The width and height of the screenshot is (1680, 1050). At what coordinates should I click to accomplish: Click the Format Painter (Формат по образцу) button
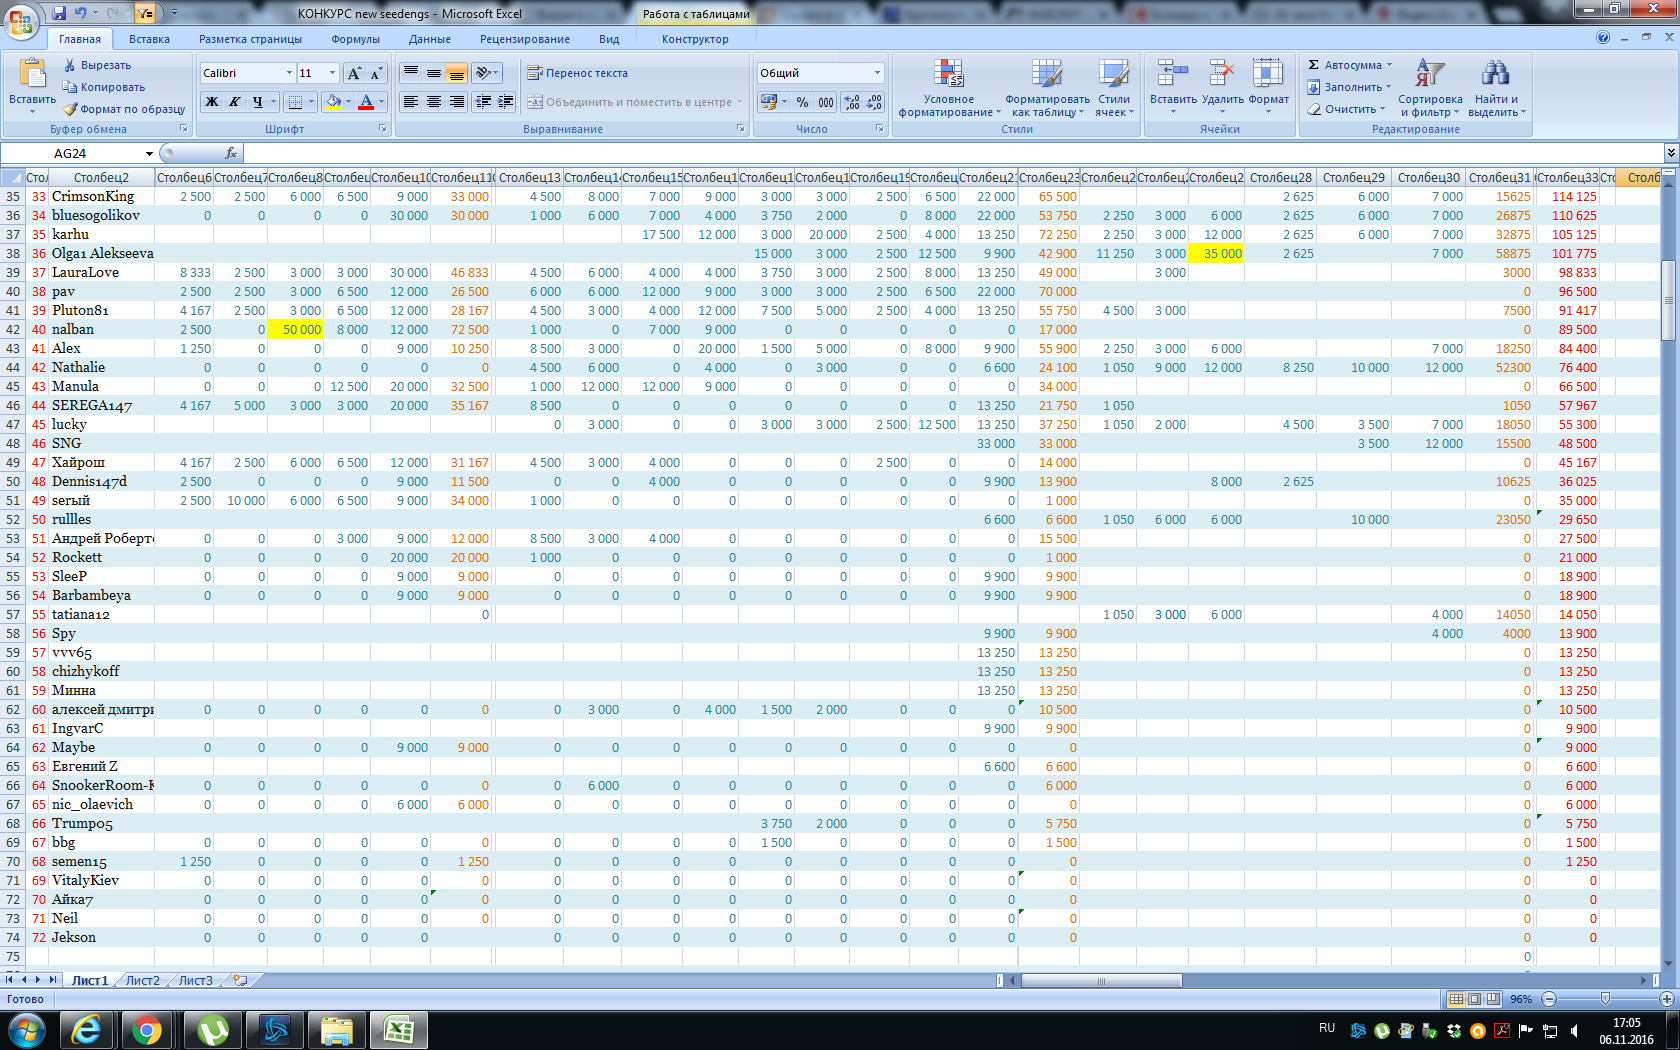(124, 109)
